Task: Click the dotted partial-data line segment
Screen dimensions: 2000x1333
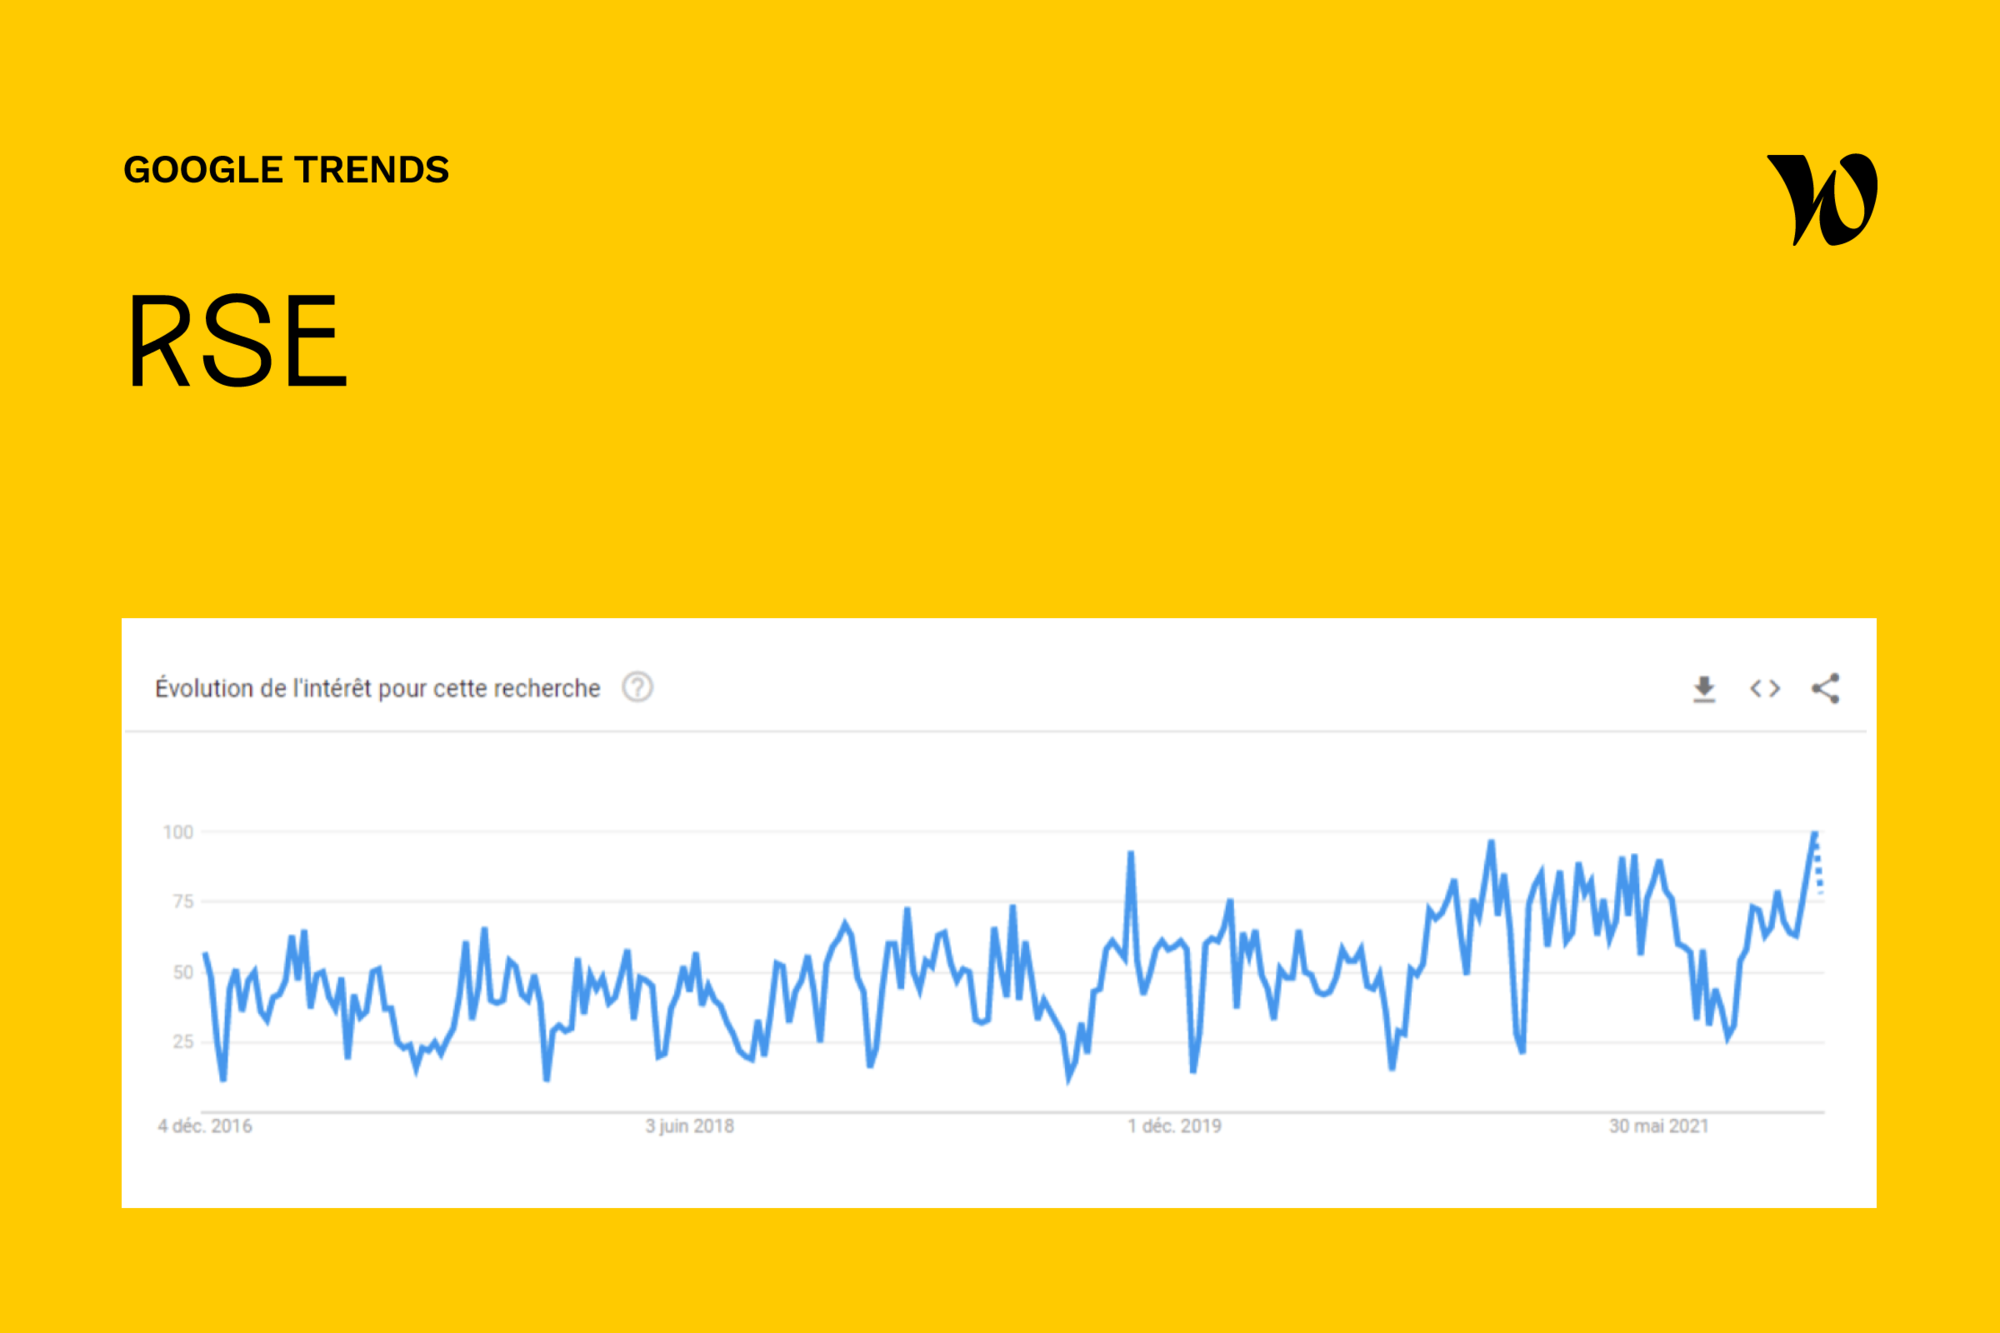Action: tap(1819, 870)
